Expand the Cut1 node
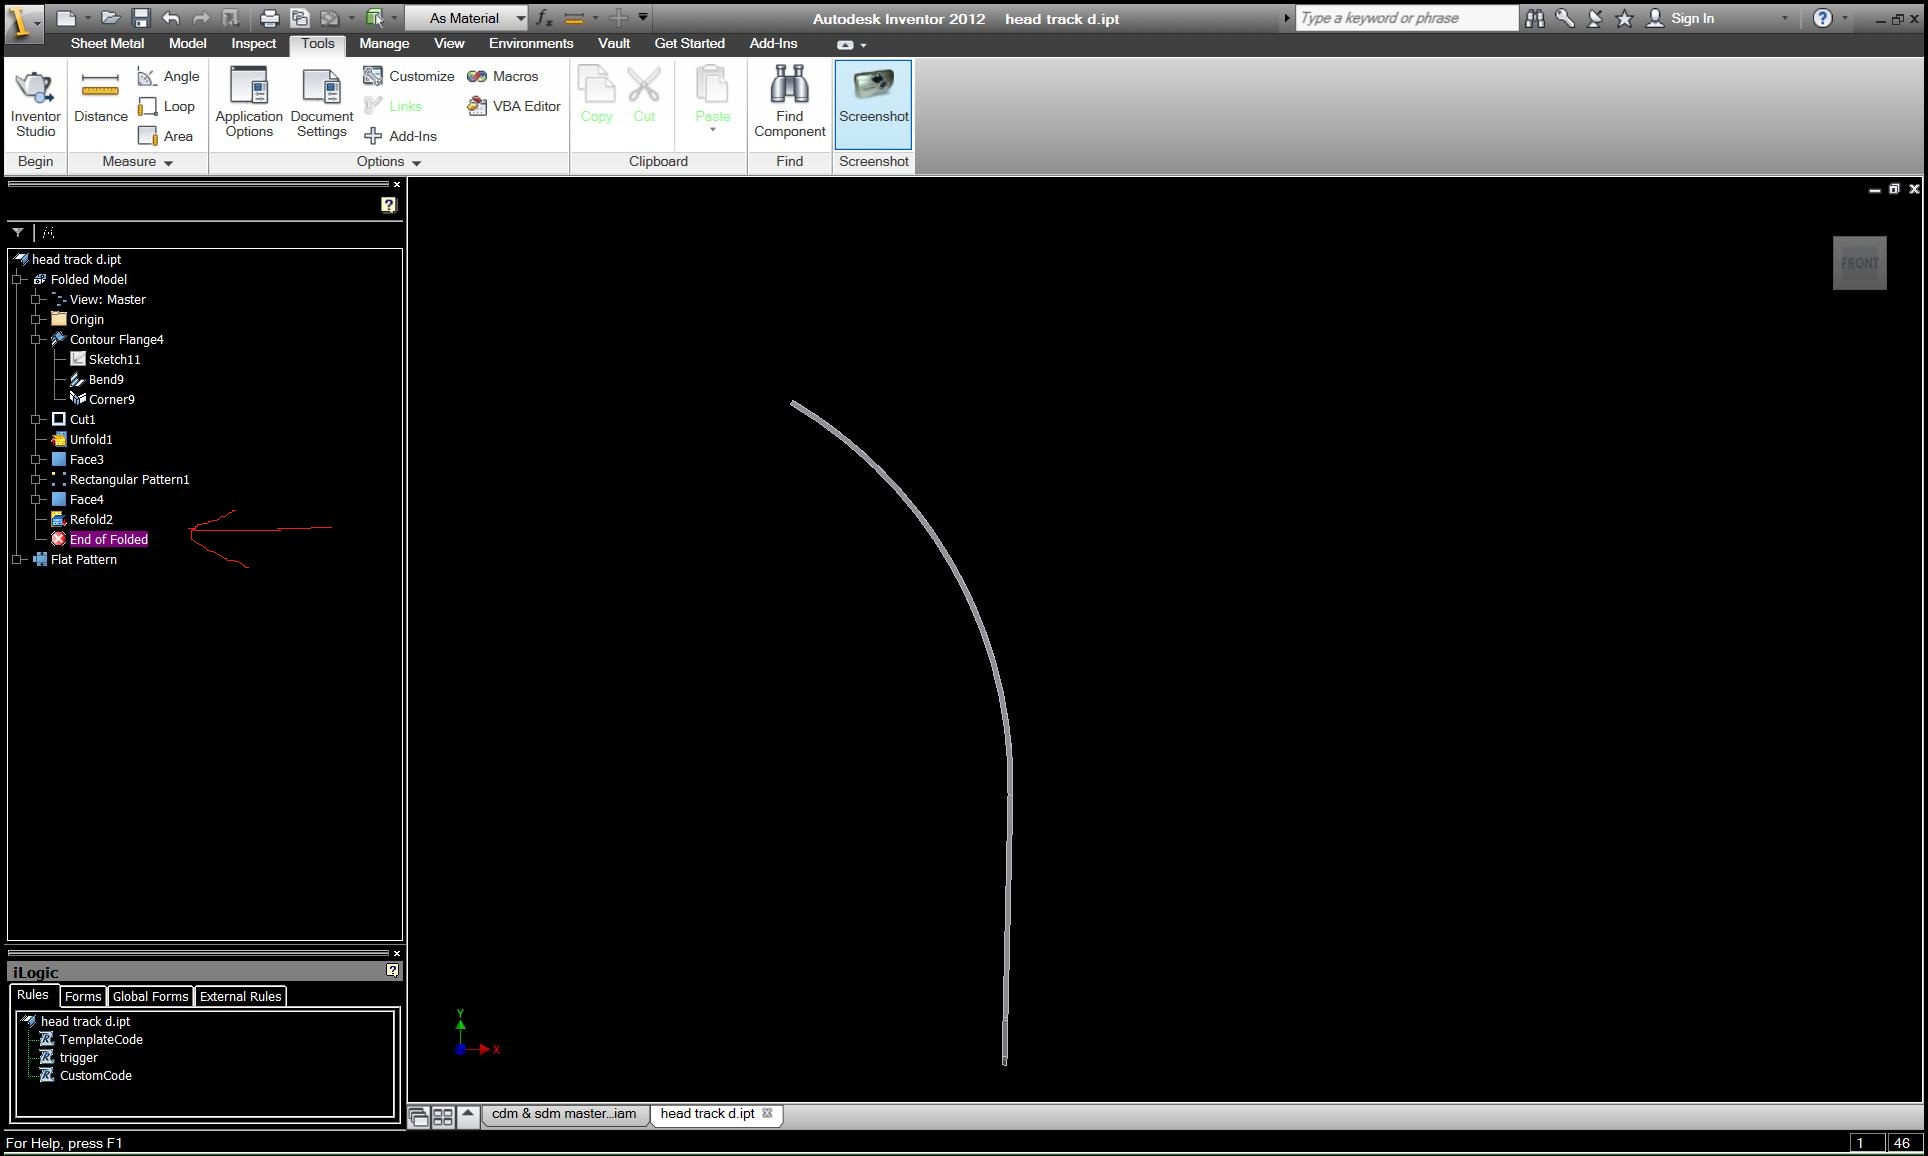The width and height of the screenshot is (1928, 1156). [36, 419]
